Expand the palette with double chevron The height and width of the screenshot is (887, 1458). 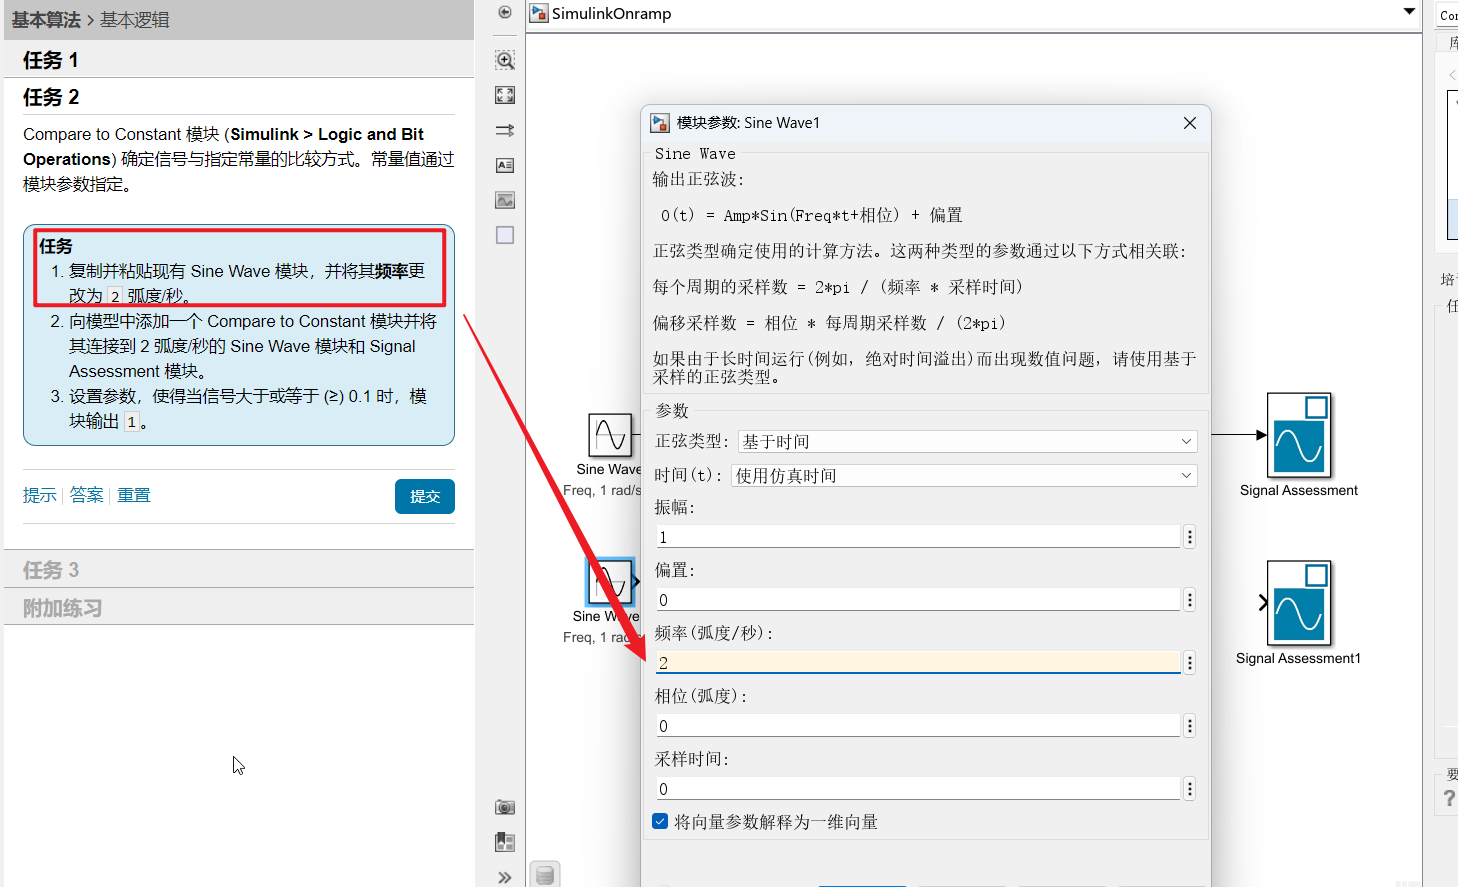click(x=505, y=877)
